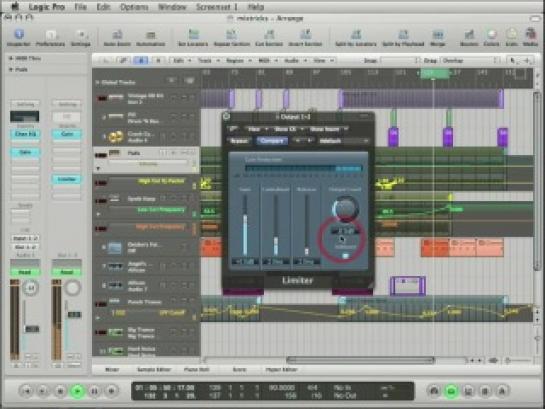
Task: Open the Screenset 1 menu
Action: pyautogui.click(x=217, y=7)
